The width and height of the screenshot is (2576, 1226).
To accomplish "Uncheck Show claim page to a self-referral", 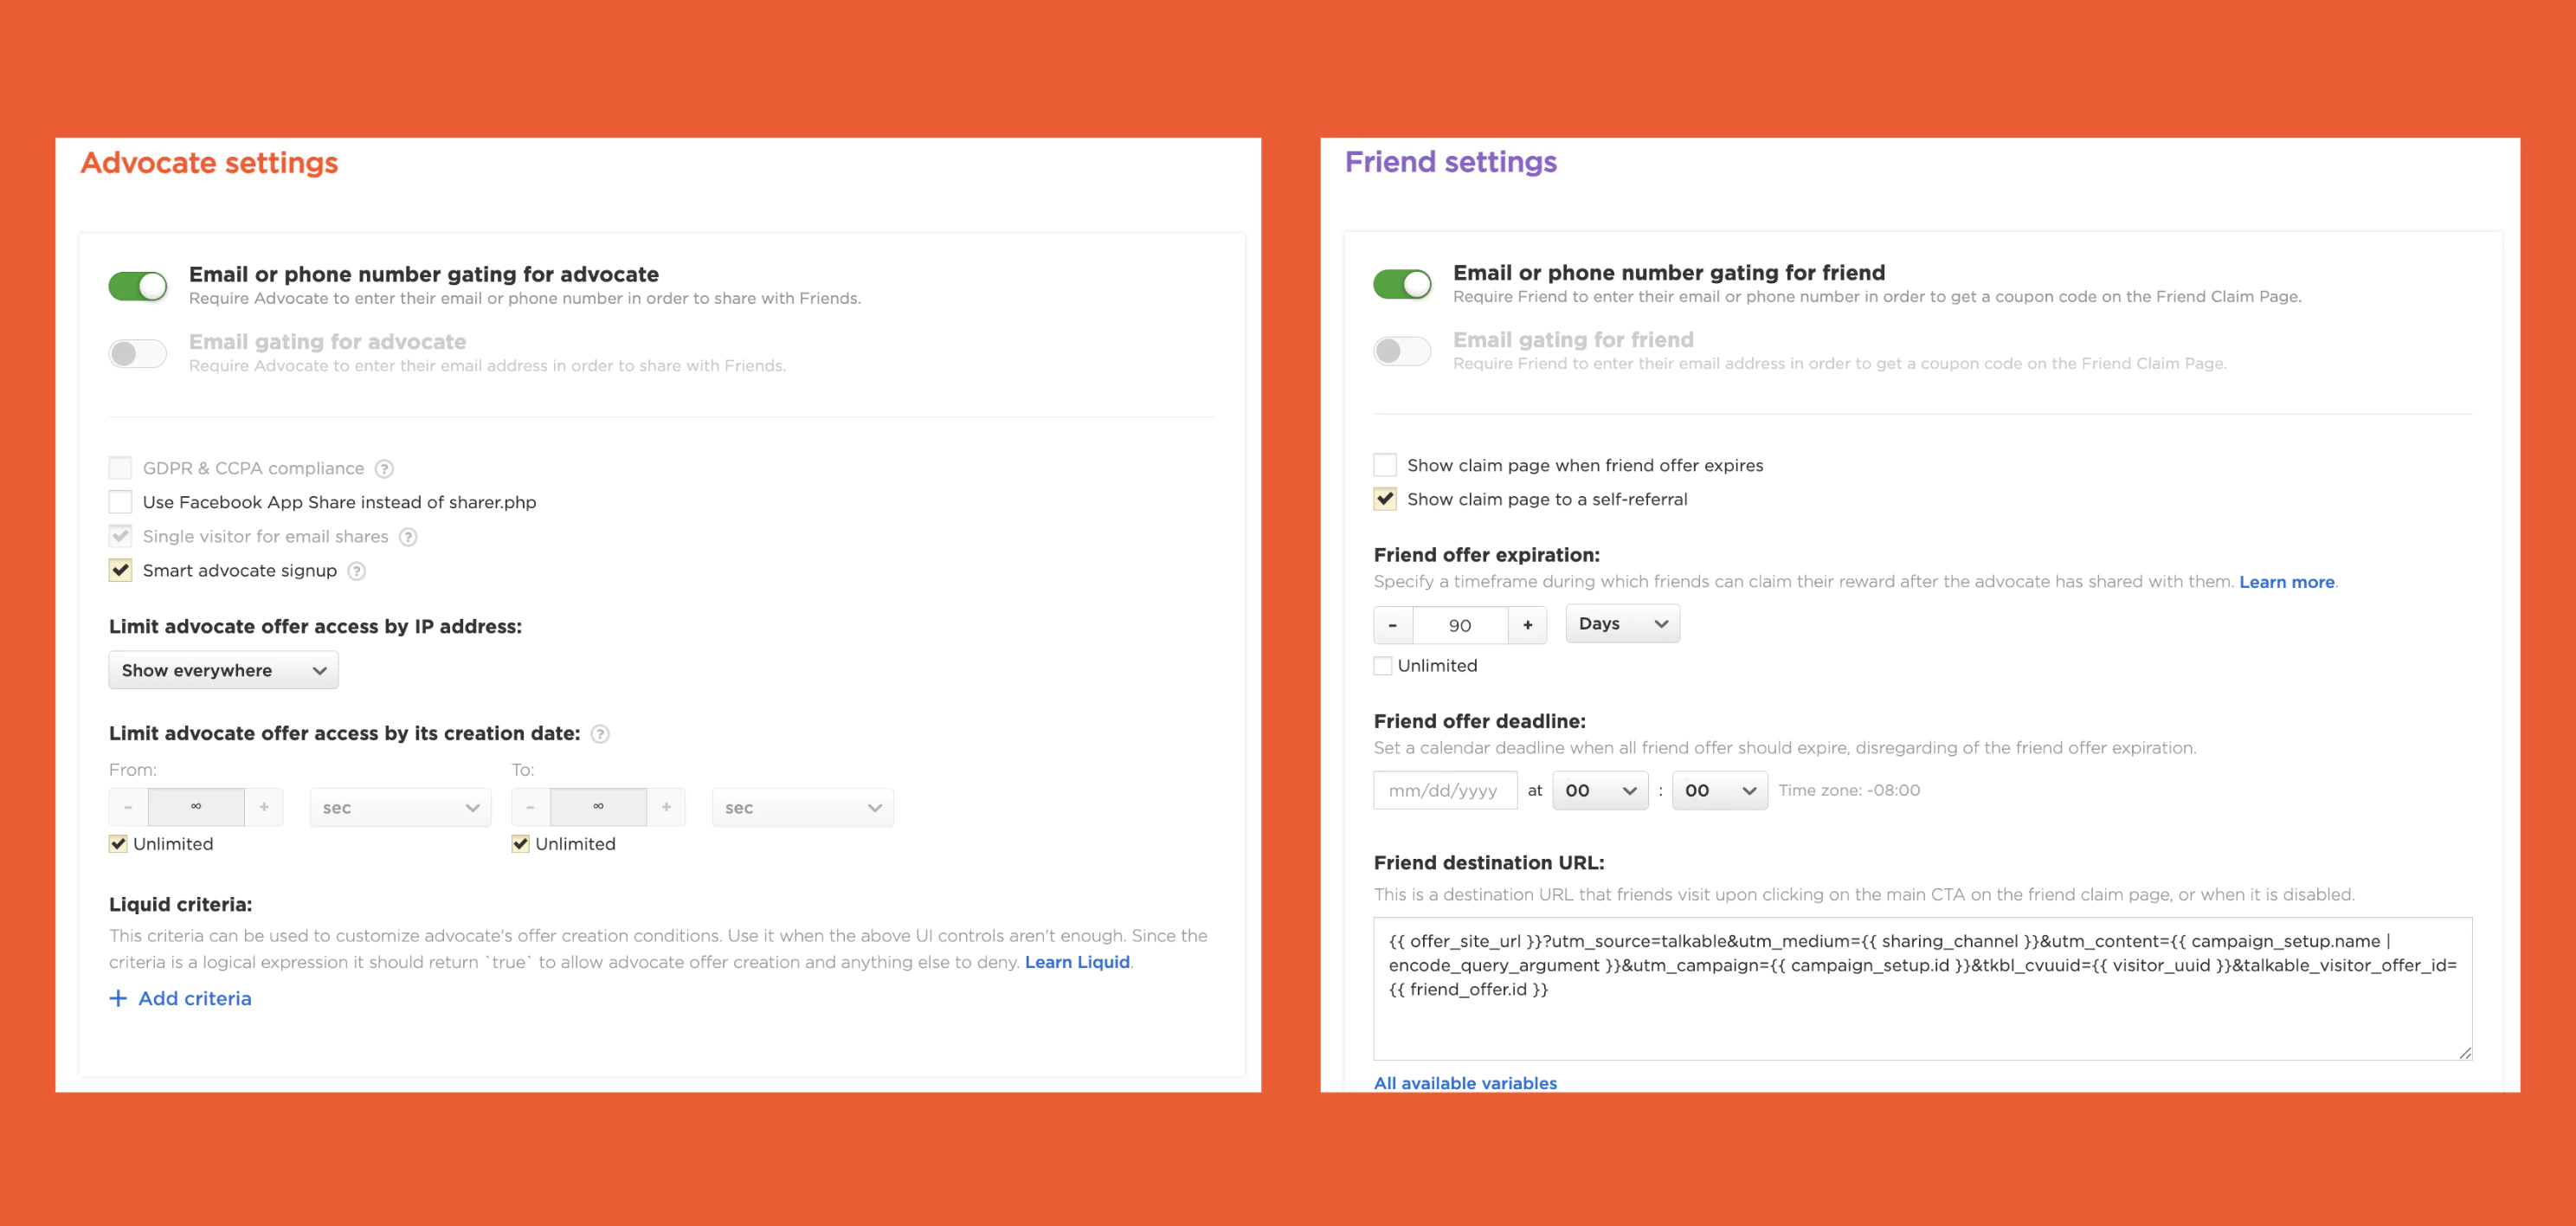I will 1385,499.
